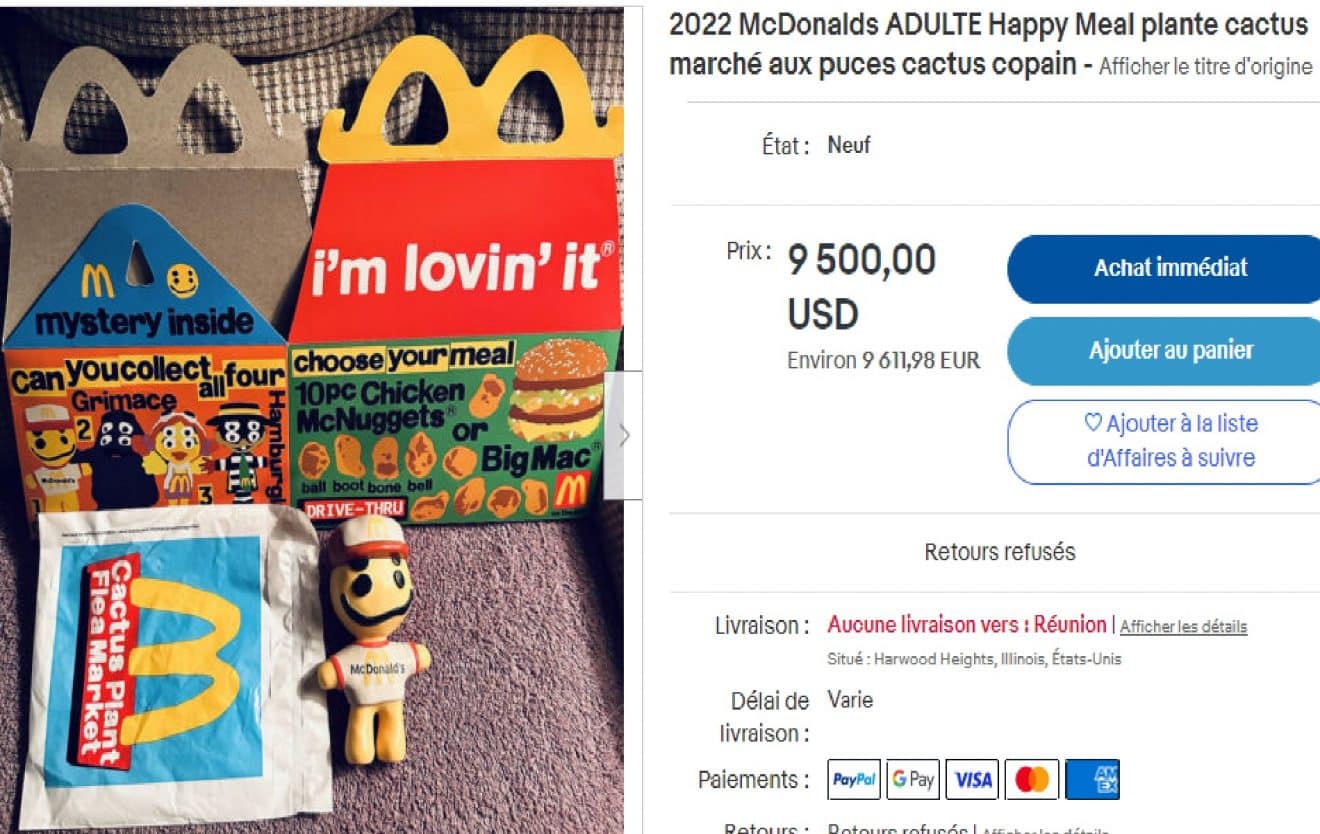Screen dimensions: 1320x834
Task: Open shipping Afficher les détails link
Action: (1183, 627)
